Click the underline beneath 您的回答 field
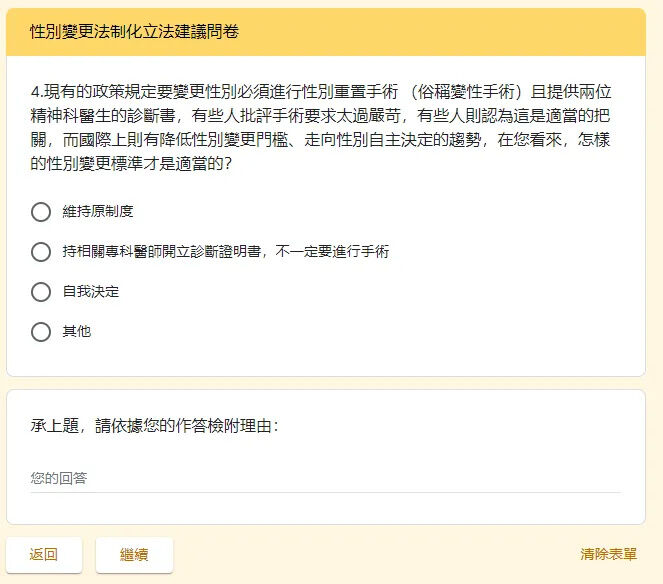The width and height of the screenshot is (663, 584). coord(326,493)
